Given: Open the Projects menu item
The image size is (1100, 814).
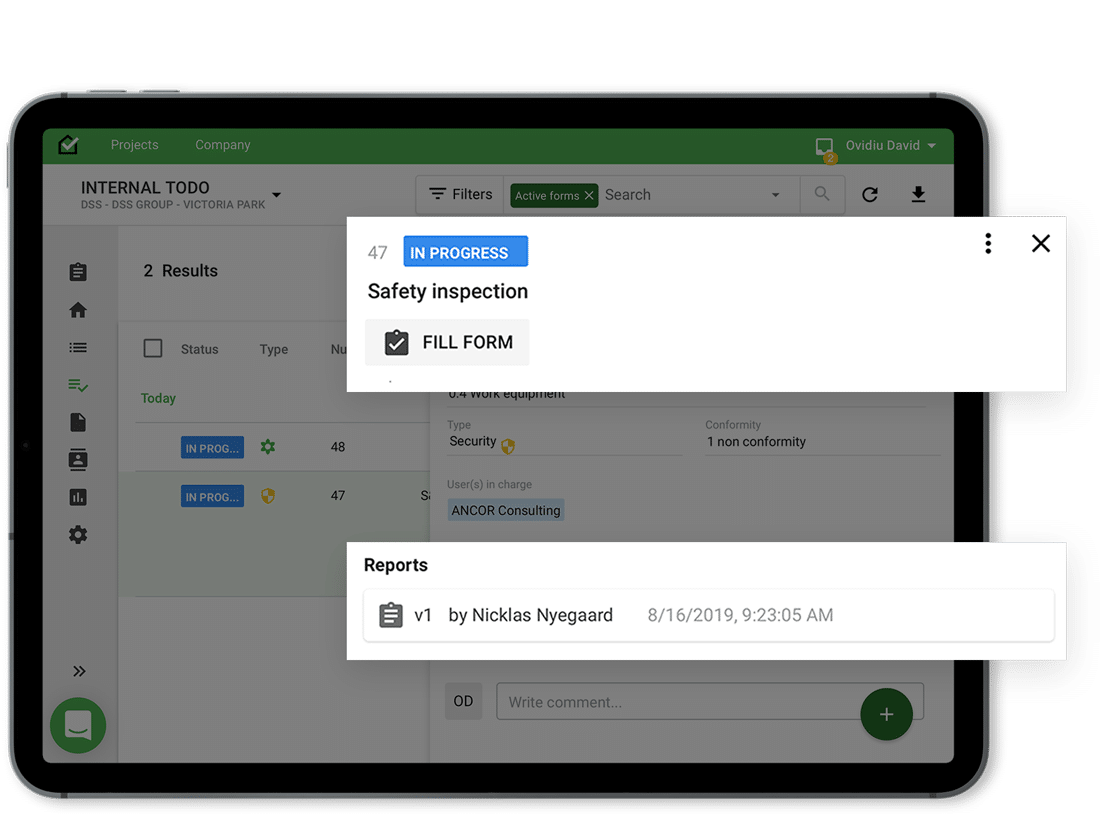Looking at the screenshot, I should tap(134, 145).
